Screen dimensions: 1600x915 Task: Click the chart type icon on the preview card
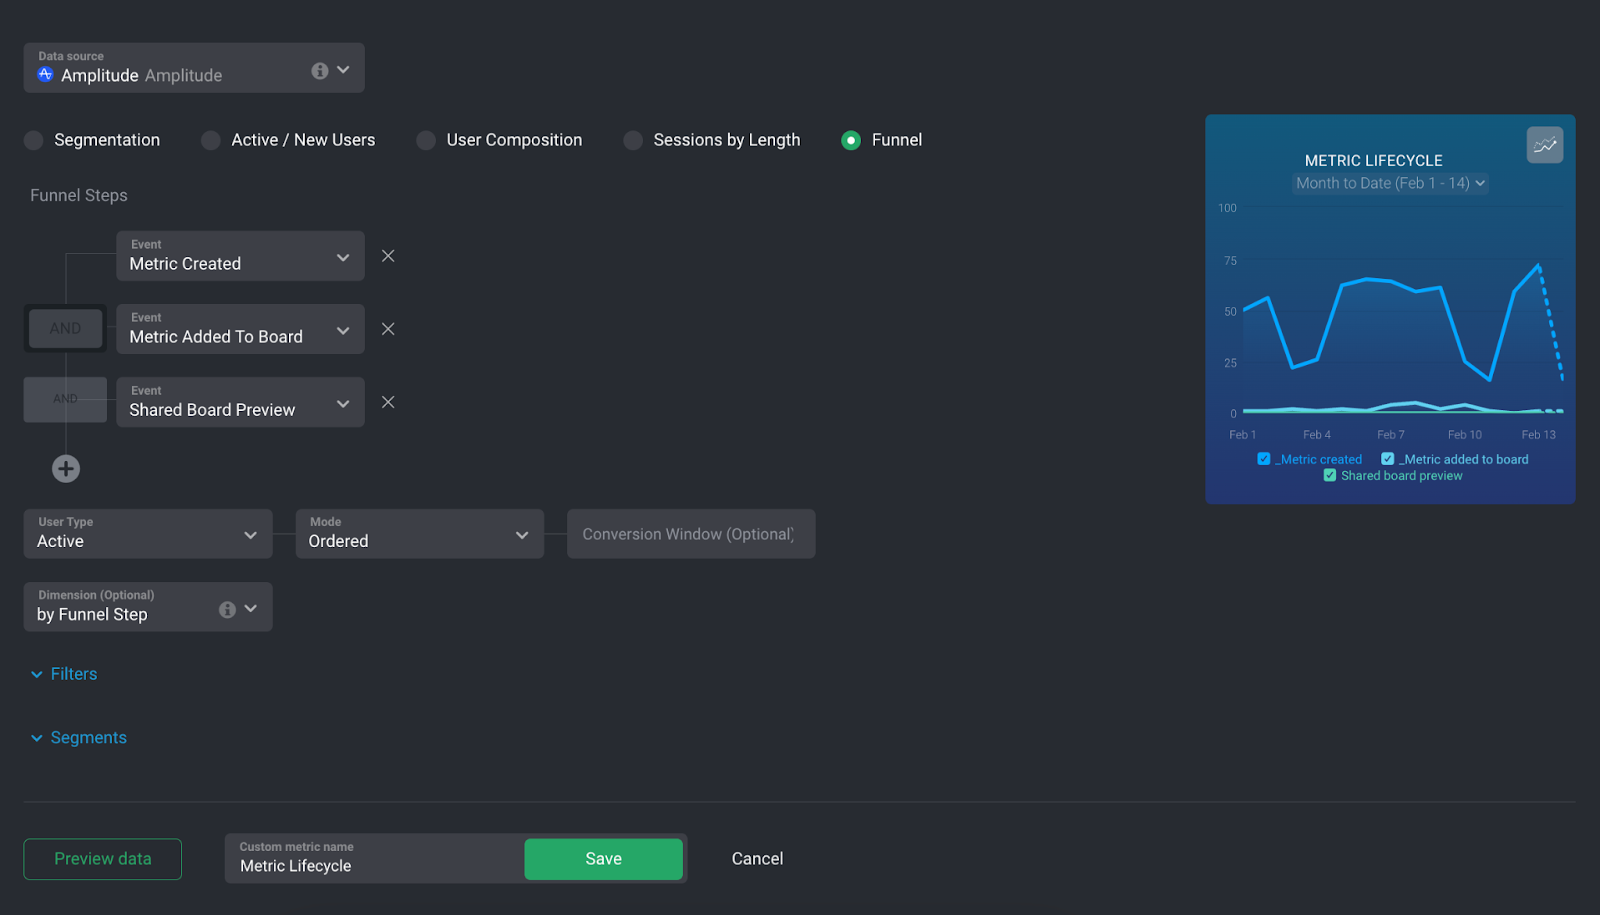pos(1543,145)
